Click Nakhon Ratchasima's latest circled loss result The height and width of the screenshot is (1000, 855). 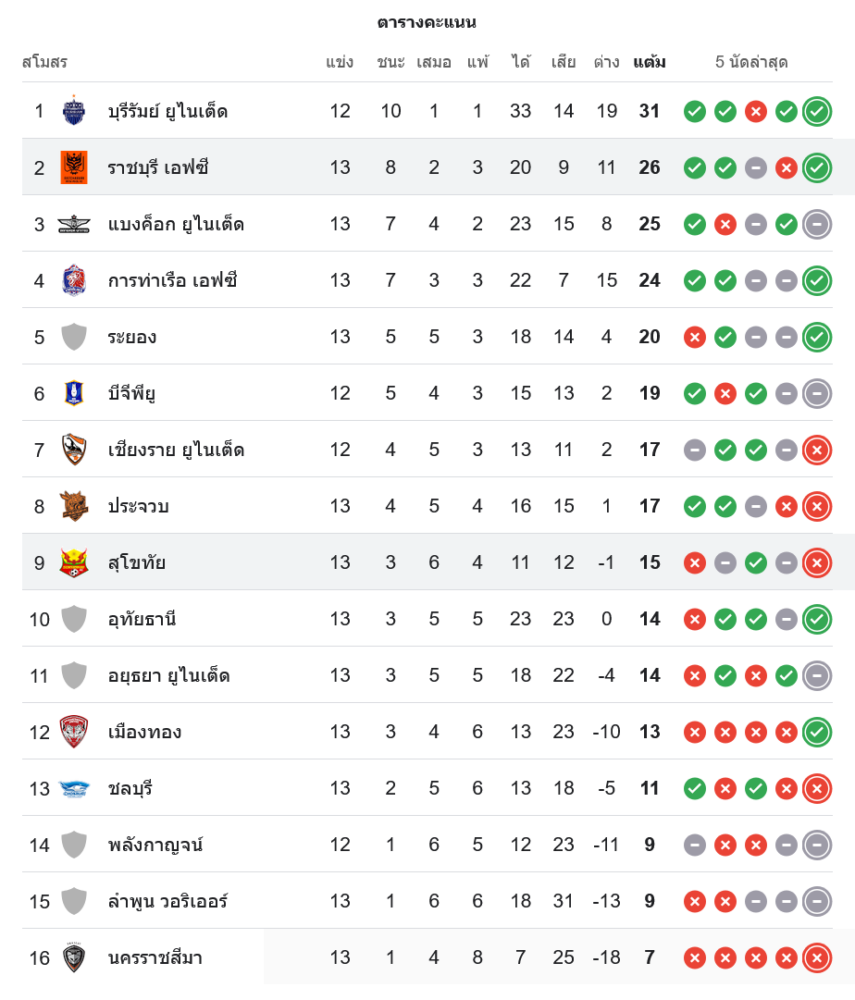tap(817, 958)
